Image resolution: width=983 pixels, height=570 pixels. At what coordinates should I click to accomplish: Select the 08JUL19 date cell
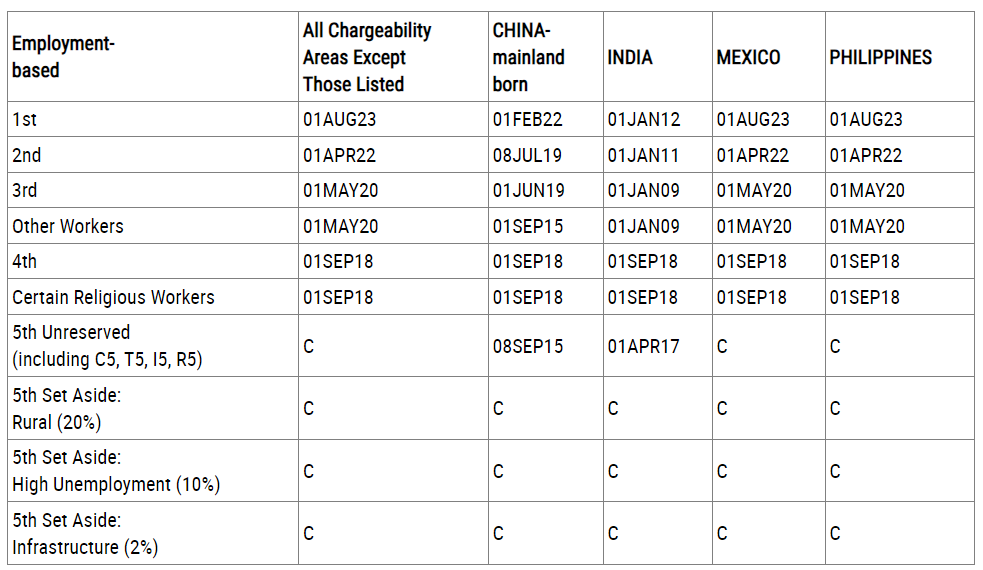pyautogui.click(x=527, y=155)
